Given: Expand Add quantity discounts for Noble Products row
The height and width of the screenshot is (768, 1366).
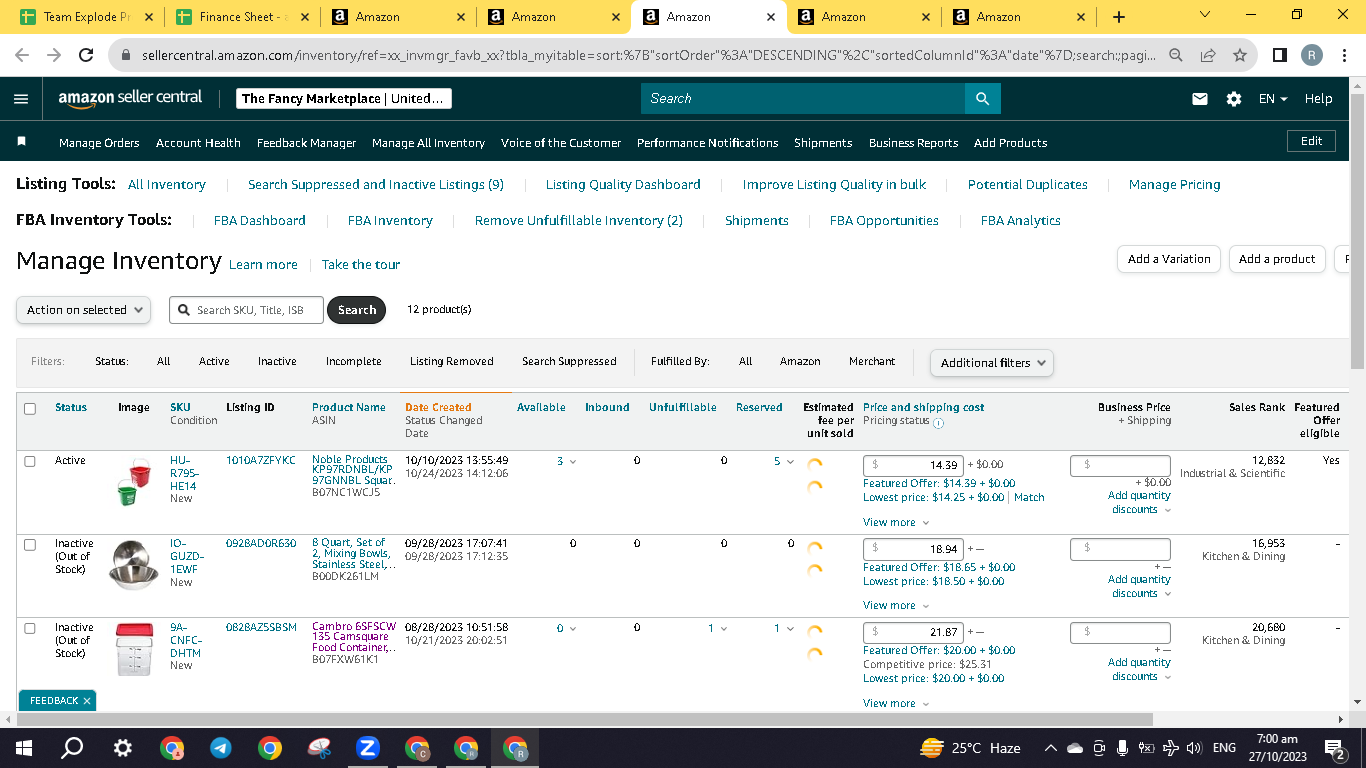Looking at the screenshot, I should coord(1139,502).
